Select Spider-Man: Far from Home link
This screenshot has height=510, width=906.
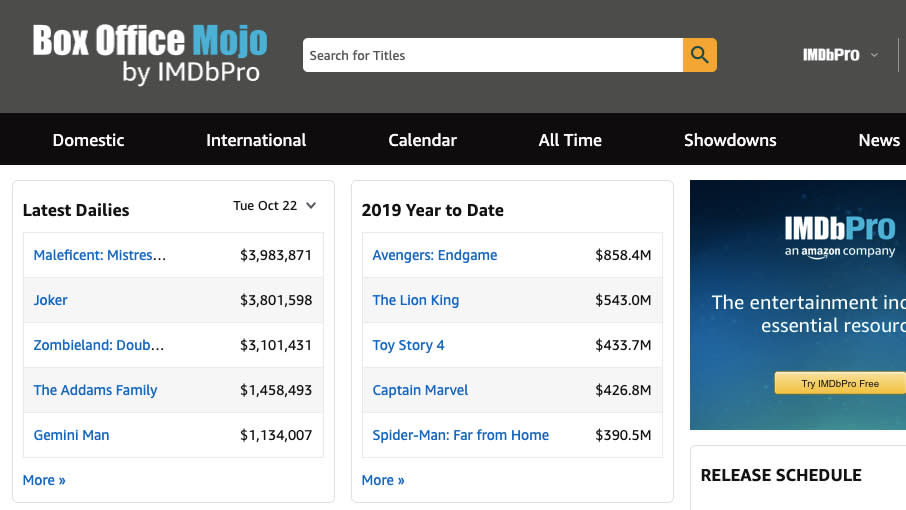pos(460,435)
